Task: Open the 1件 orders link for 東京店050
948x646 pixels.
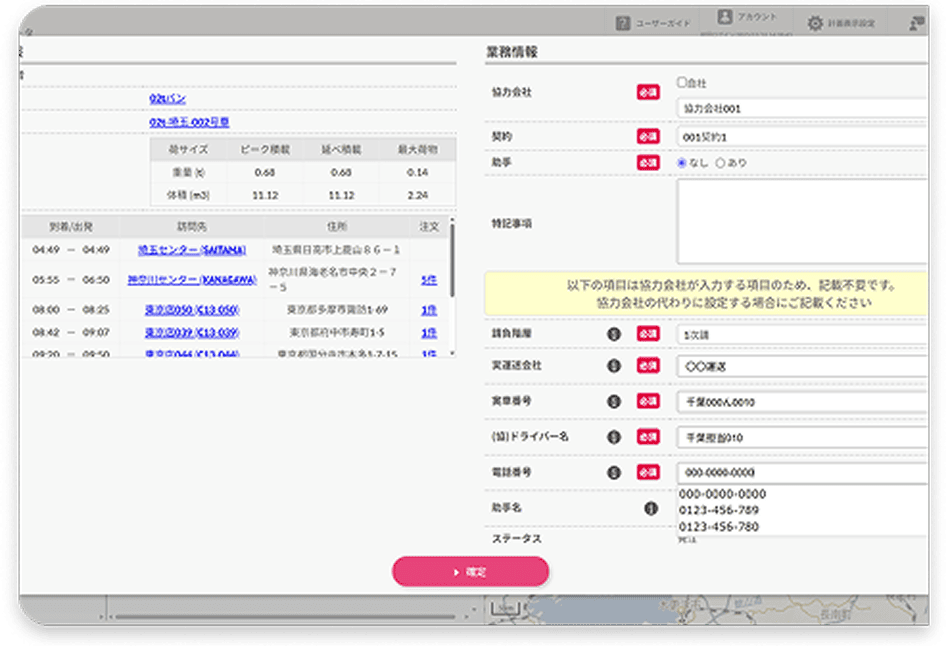Action: coord(429,310)
